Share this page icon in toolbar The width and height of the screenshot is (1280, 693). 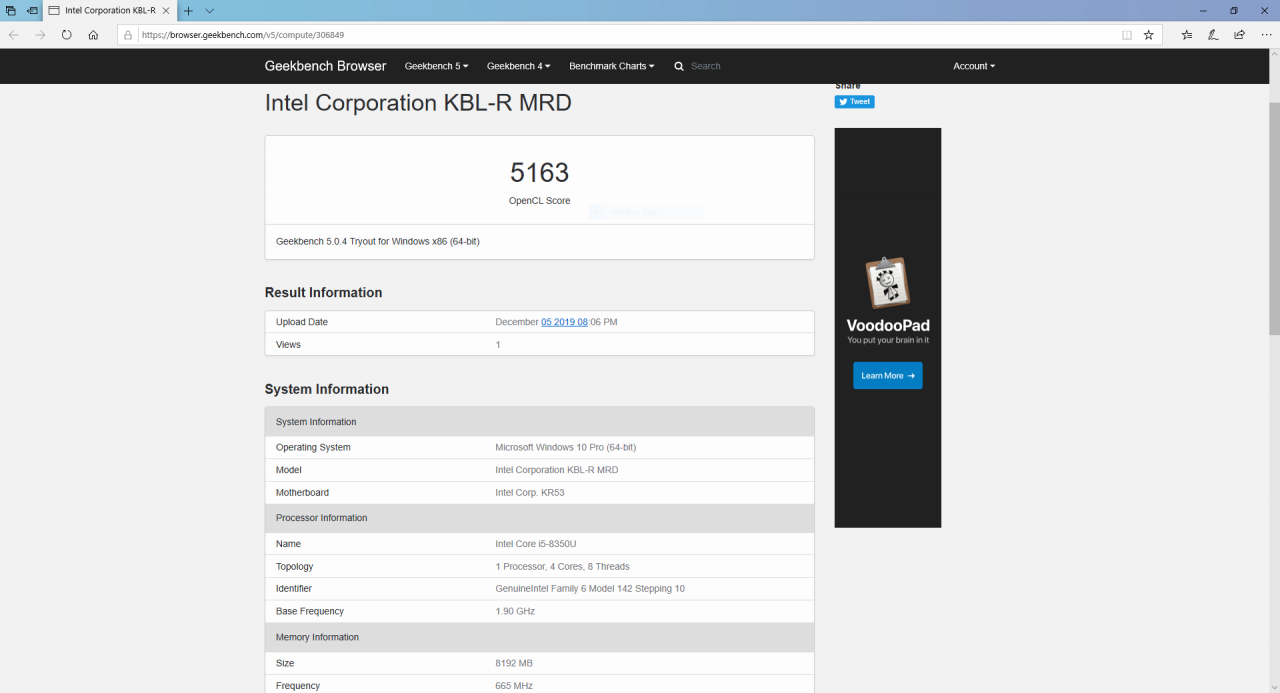click(1239, 34)
